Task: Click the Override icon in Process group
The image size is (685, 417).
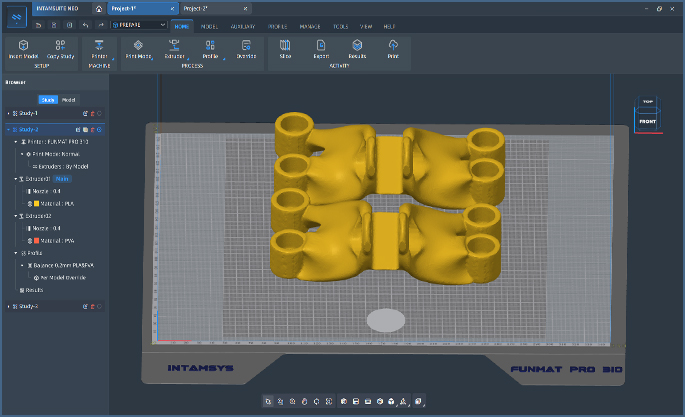Action: [x=245, y=46]
